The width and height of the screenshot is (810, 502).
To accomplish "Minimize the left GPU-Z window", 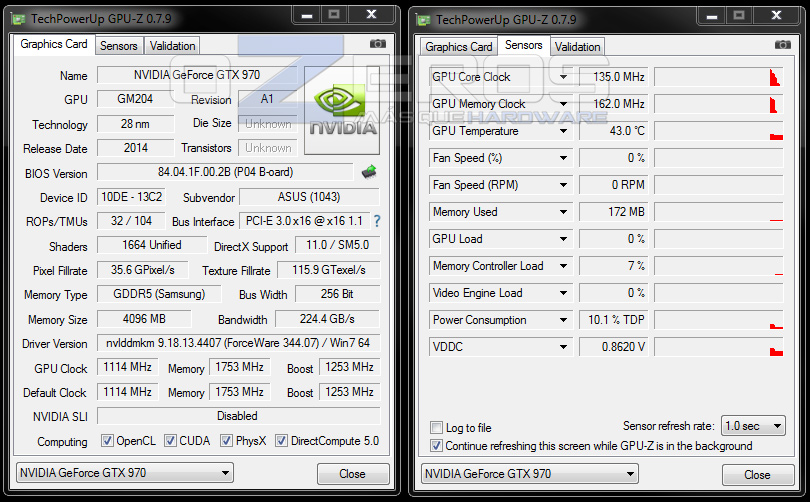I will click(x=307, y=15).
